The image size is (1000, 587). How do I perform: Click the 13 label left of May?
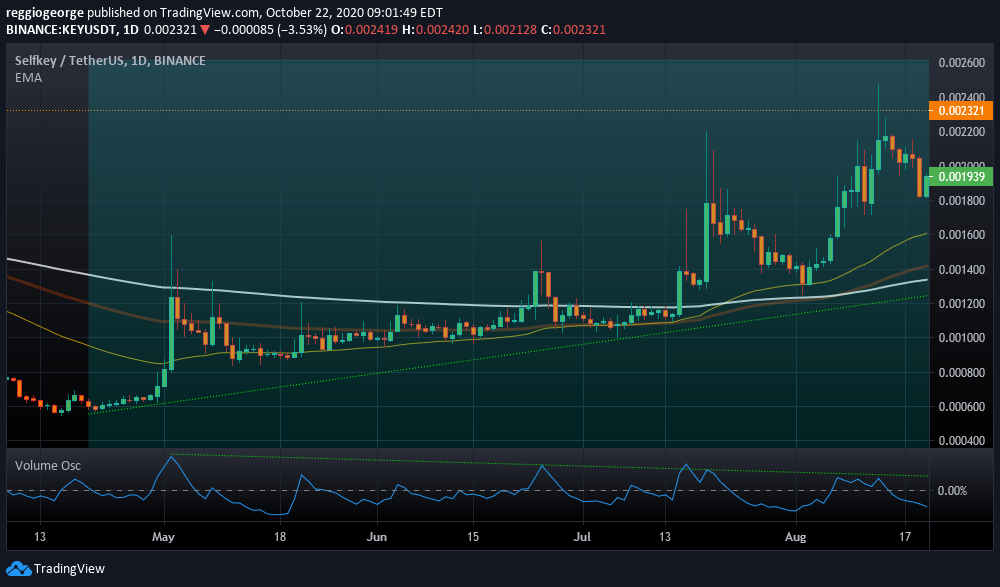coord(40,537)
